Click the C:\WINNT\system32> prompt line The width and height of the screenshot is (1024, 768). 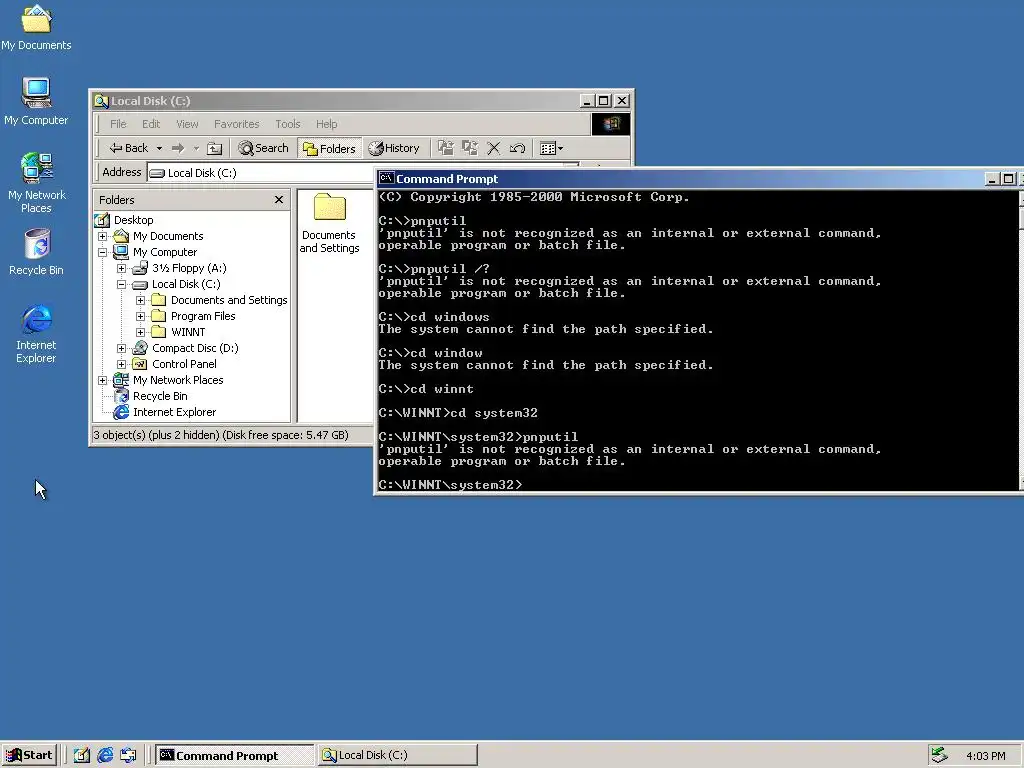[450, 485]
